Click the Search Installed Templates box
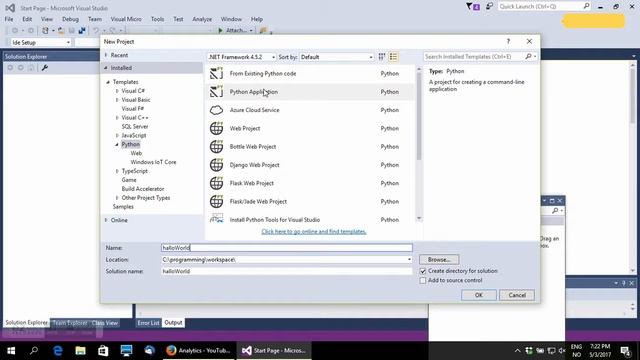640x360 pixels. pyautogui.click(x=473, y=56)
